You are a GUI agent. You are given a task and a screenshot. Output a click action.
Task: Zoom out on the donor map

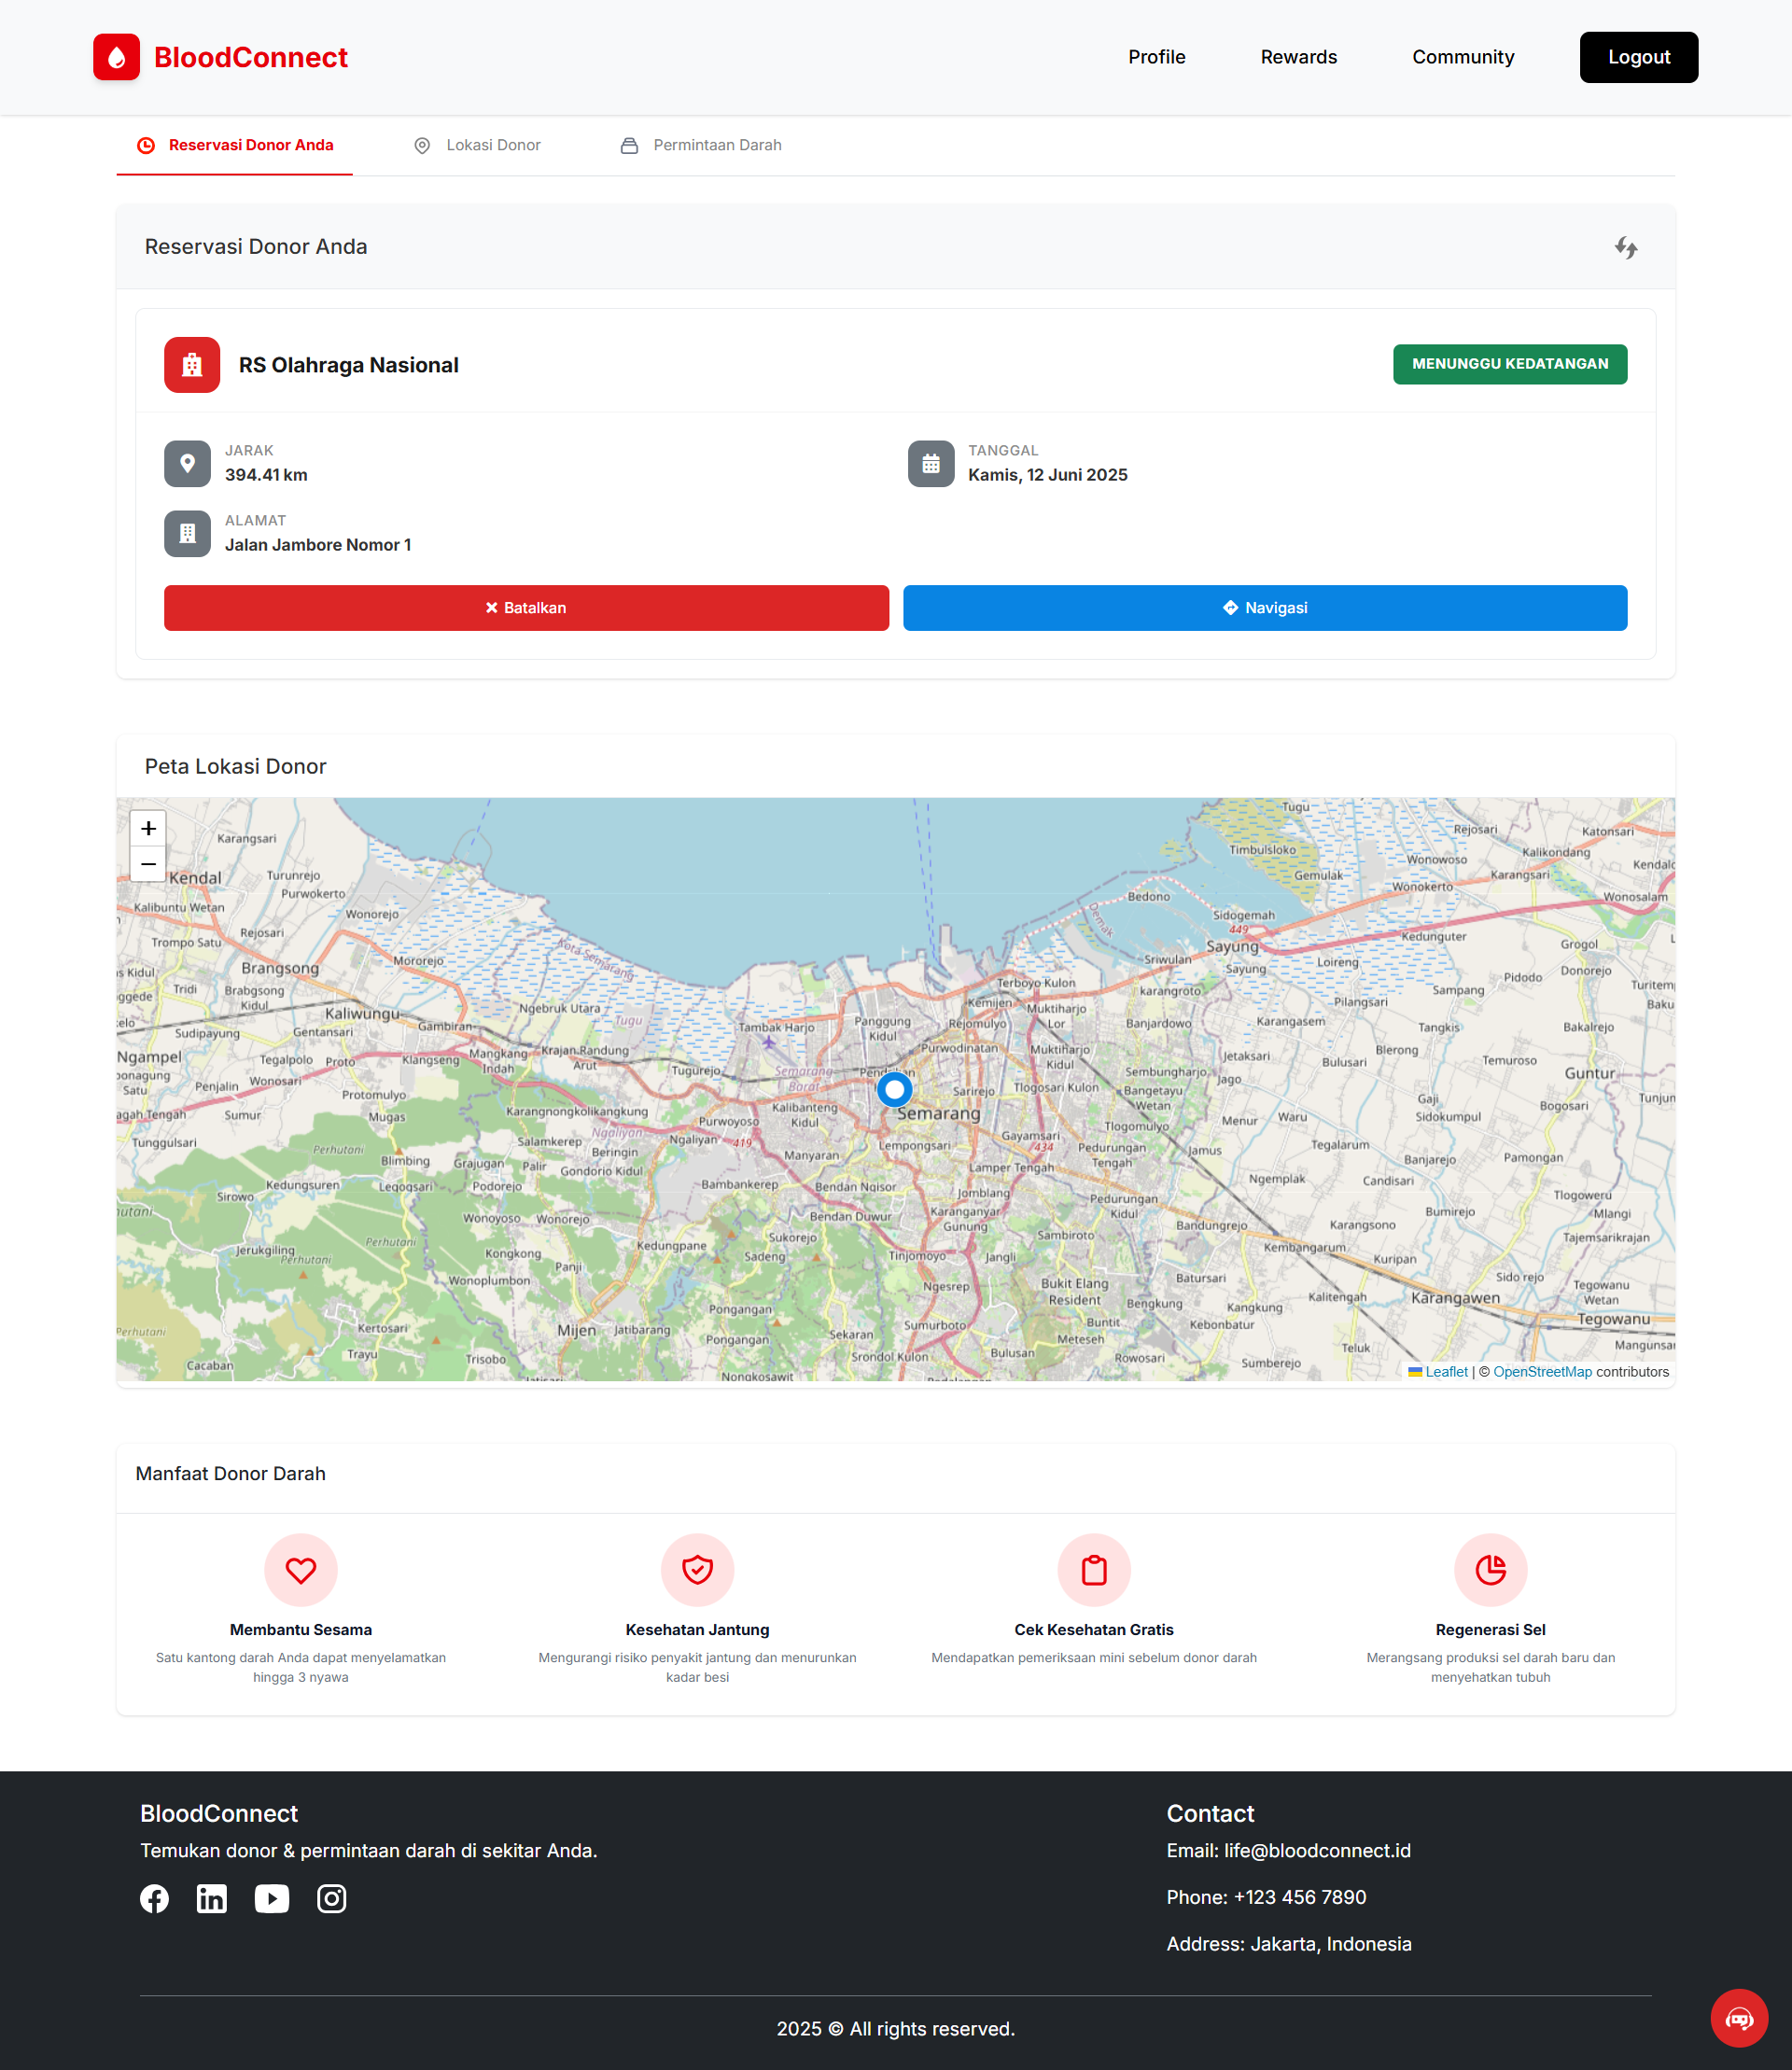[x=148, y=864]
